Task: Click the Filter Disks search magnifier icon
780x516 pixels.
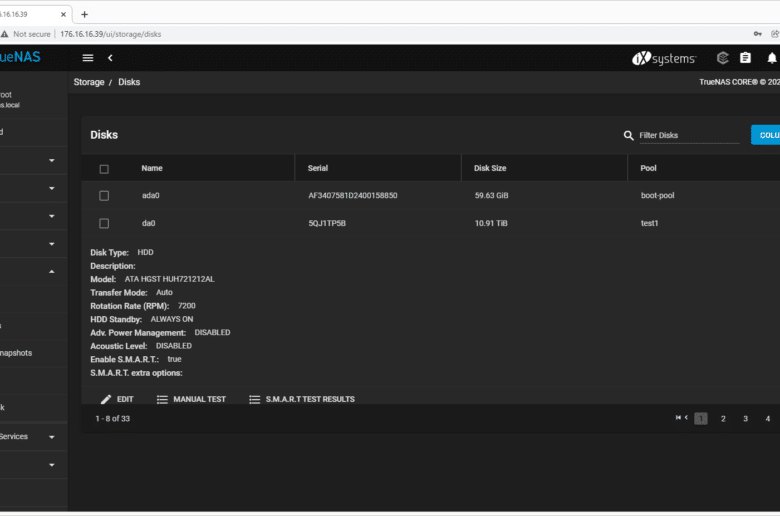Action: (628, 135)
